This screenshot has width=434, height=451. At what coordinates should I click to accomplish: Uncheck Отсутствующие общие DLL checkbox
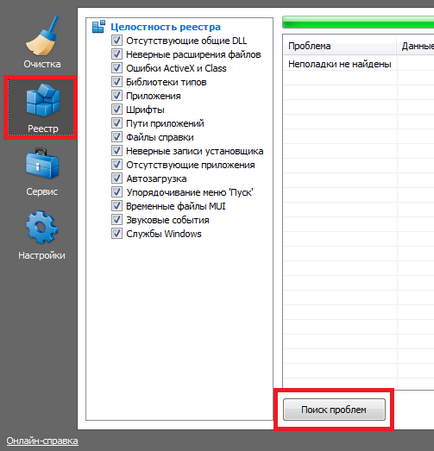coord(117,40)
